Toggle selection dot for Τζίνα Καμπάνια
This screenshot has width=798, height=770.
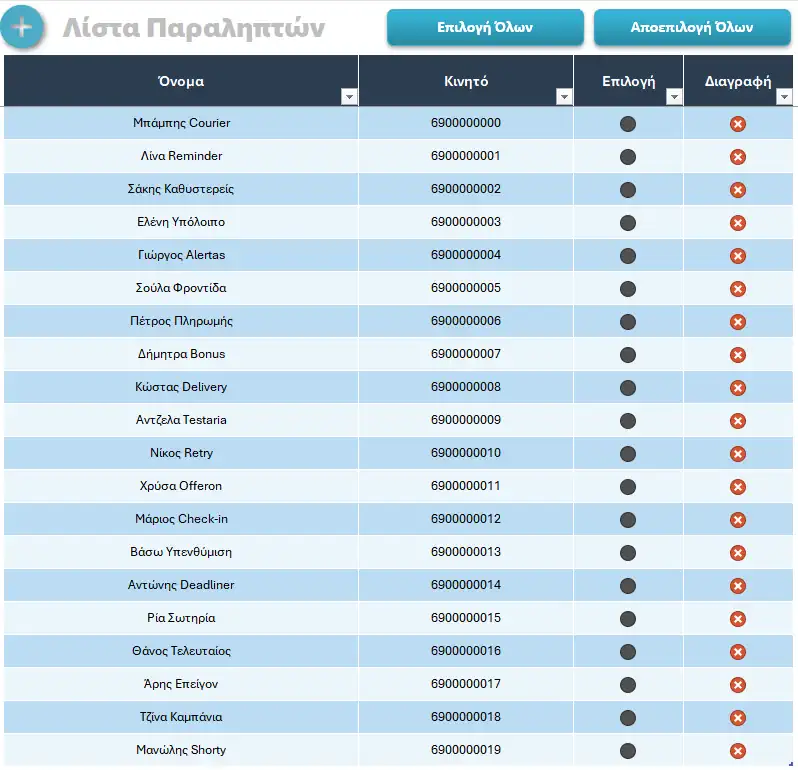(x=628, y=718)
